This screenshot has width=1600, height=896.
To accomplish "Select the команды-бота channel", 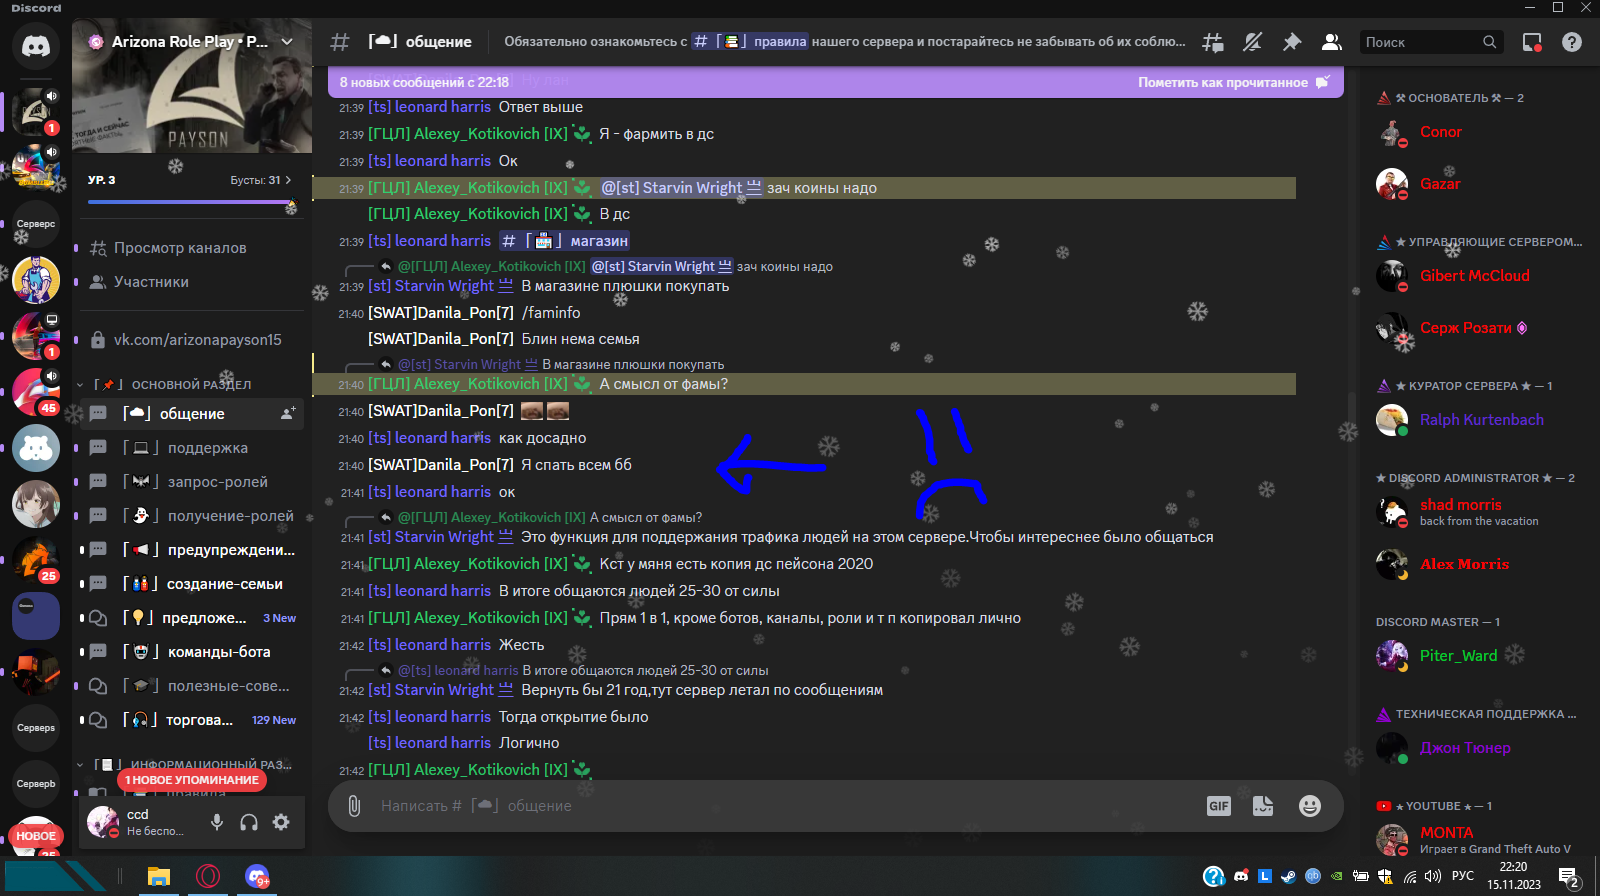I will coord(190,652).
